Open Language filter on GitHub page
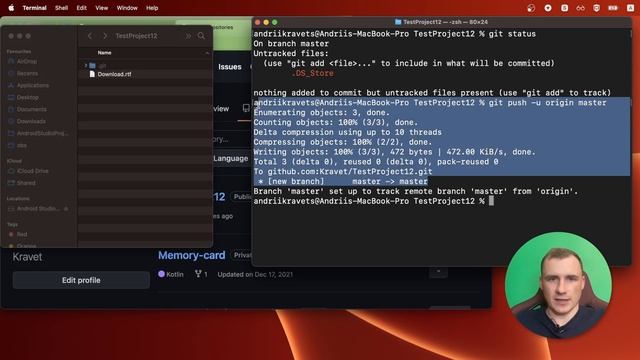This screenshot has height=360, width=640. pyautogui.click(x=231, y=158)
